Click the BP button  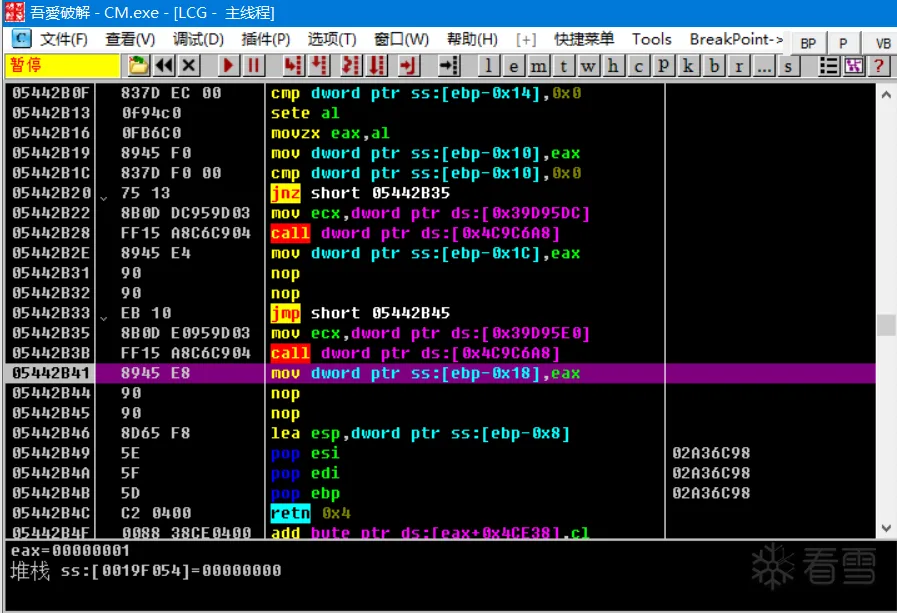(x=808, y=43)
